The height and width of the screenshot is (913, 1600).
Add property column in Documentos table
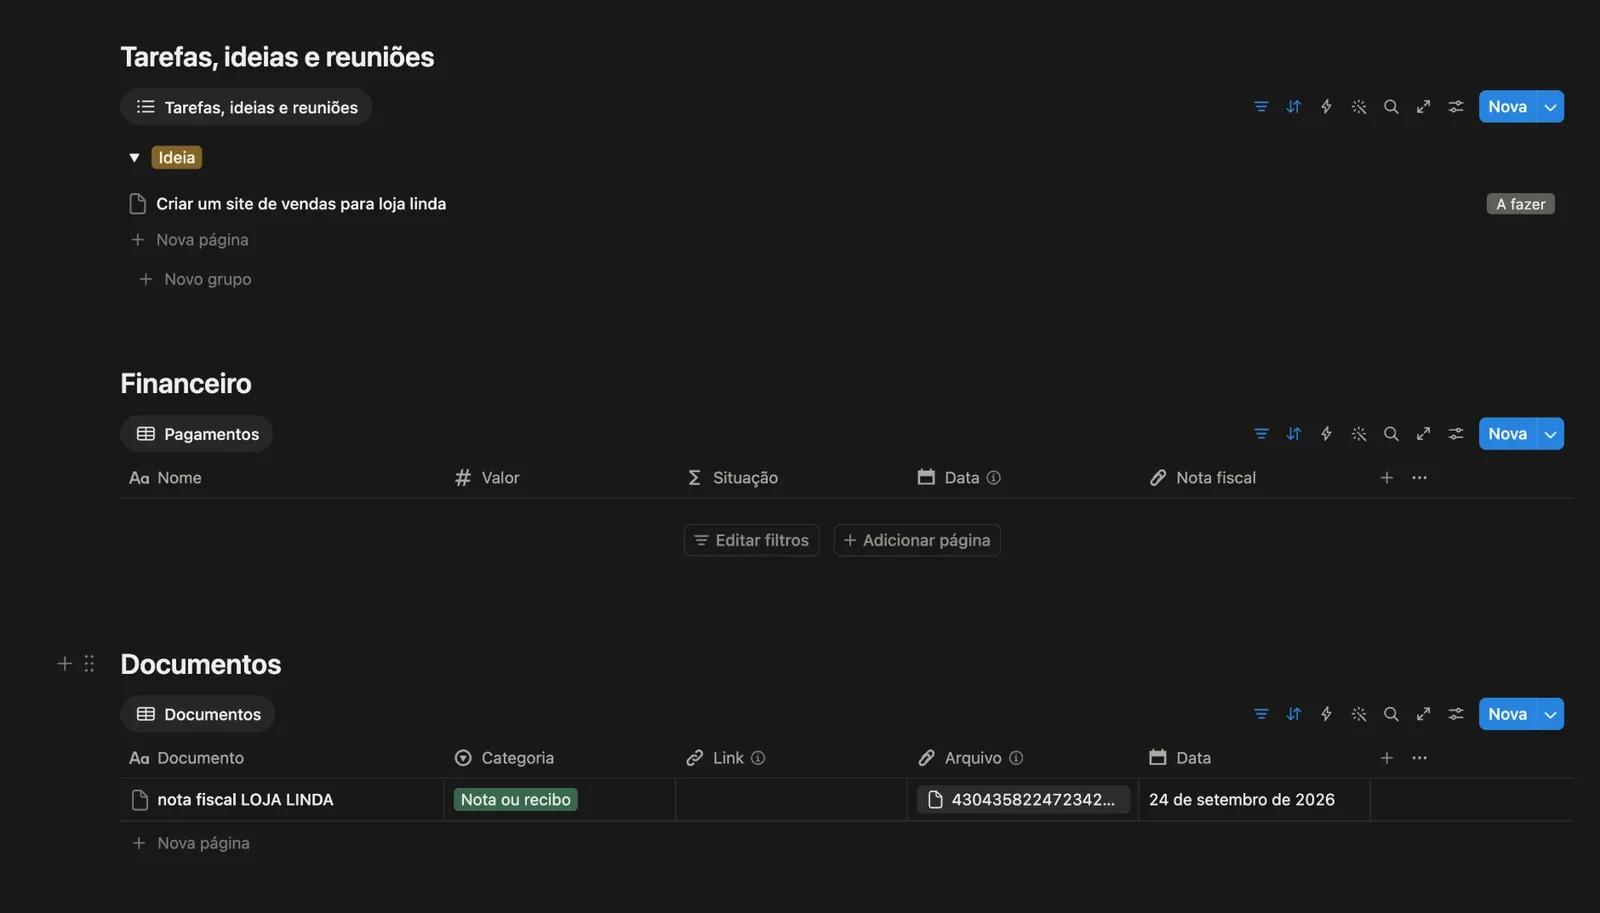[1387, 758]
